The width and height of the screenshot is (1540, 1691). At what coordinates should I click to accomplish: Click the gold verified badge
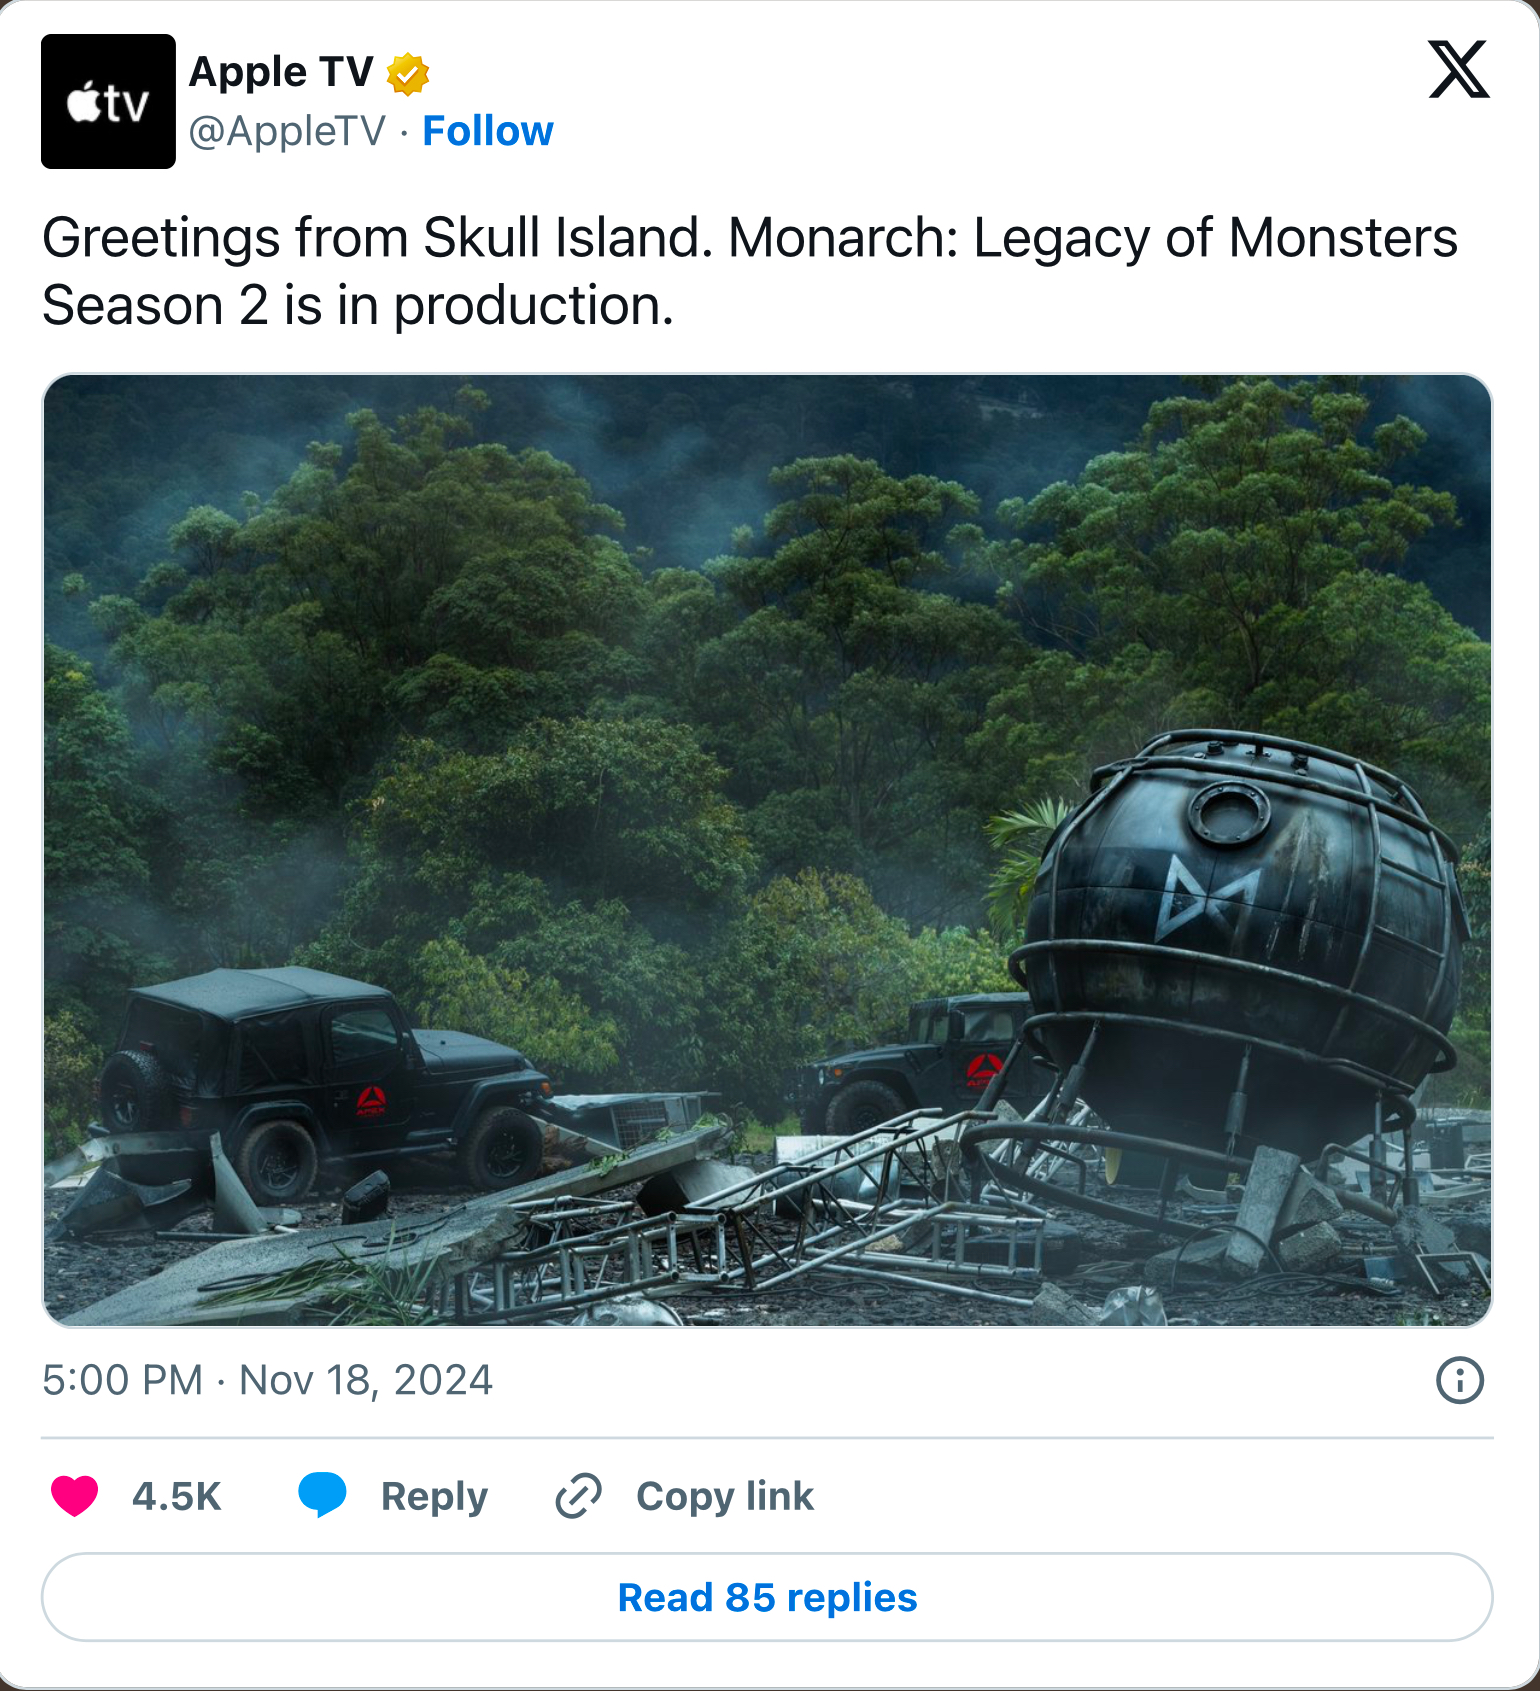click(x=408, y=74)
